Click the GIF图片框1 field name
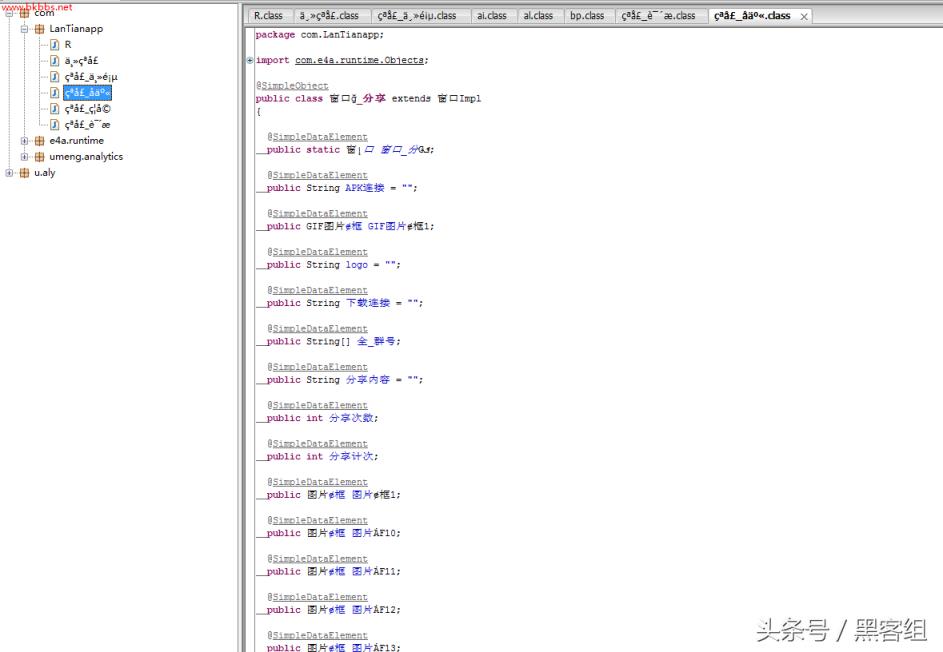The height and width of the screenshot is (652, 943). 398,226
